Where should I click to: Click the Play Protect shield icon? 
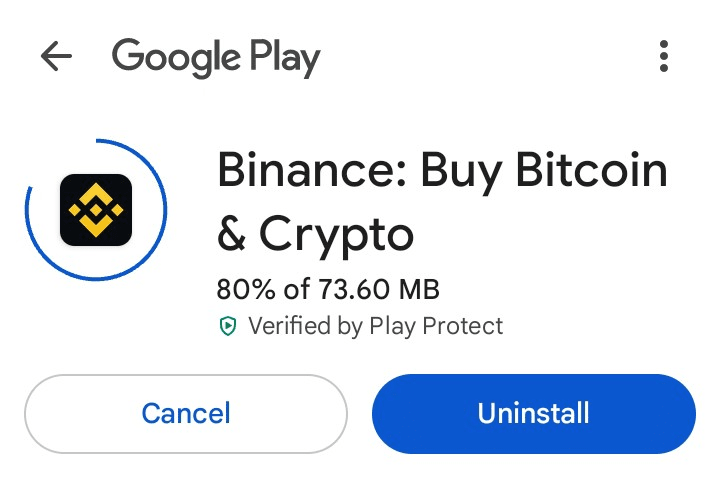point(228,326)
